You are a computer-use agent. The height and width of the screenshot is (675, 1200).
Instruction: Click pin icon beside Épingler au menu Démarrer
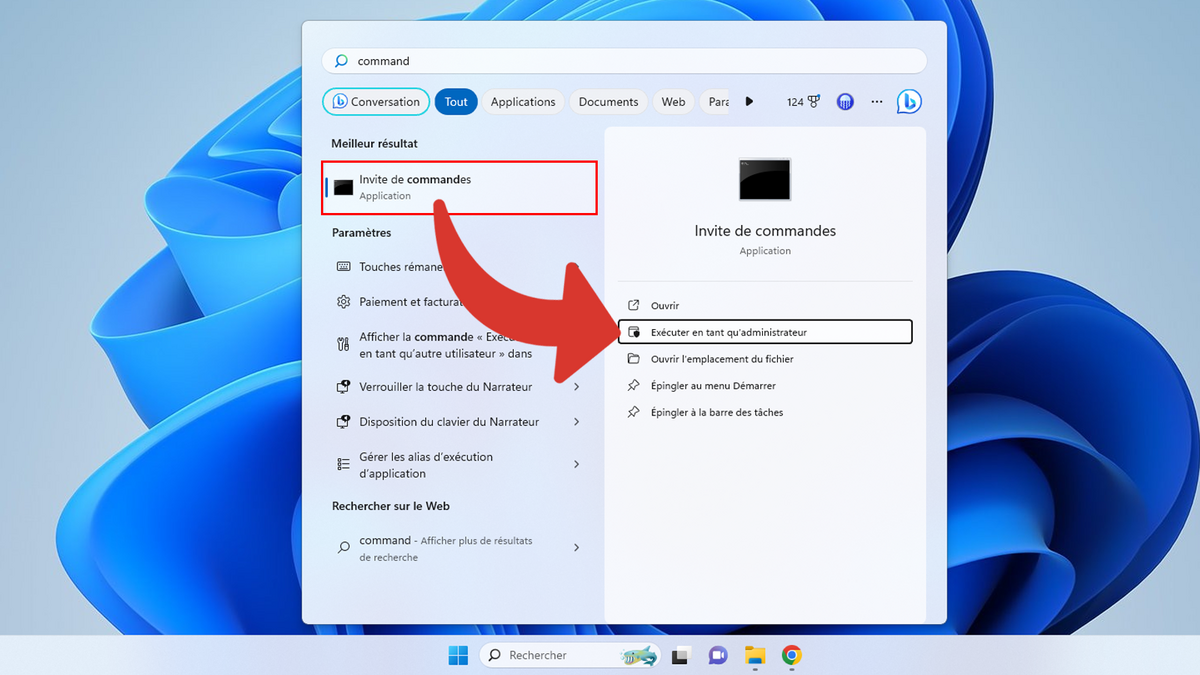(x=633, y=386)
